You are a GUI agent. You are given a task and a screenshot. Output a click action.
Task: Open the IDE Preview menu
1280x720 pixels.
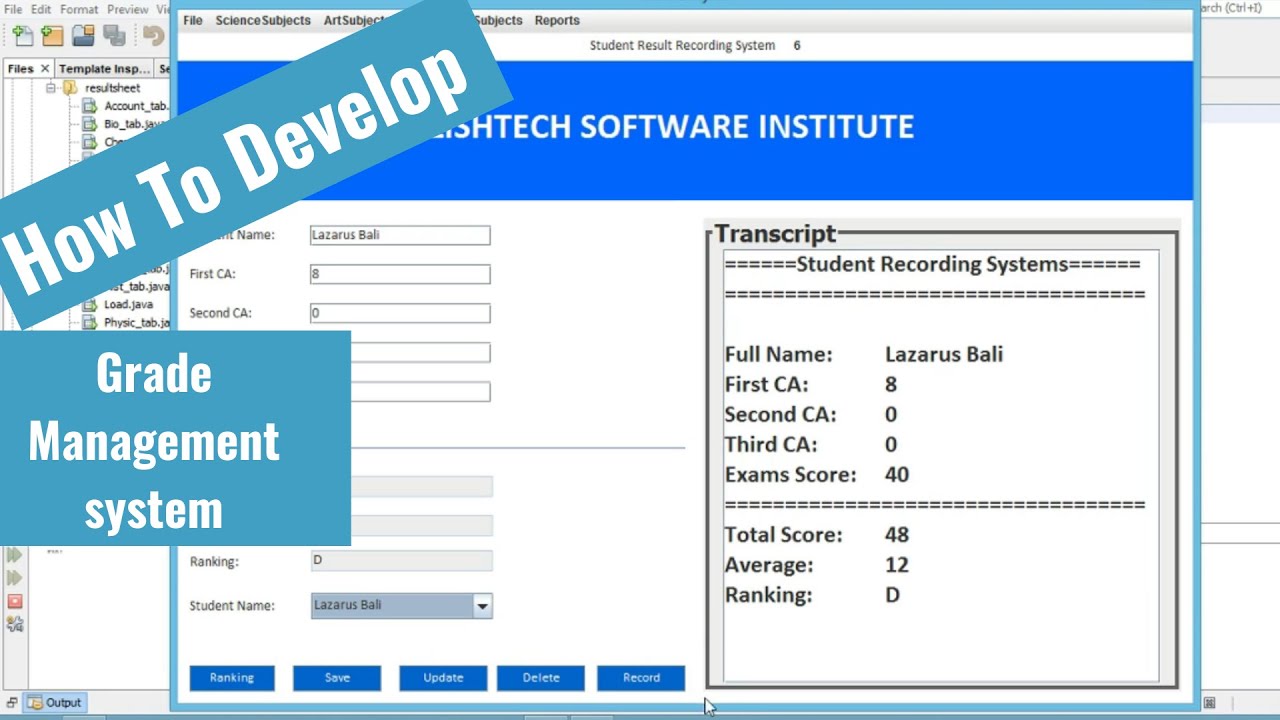(126, 9)
